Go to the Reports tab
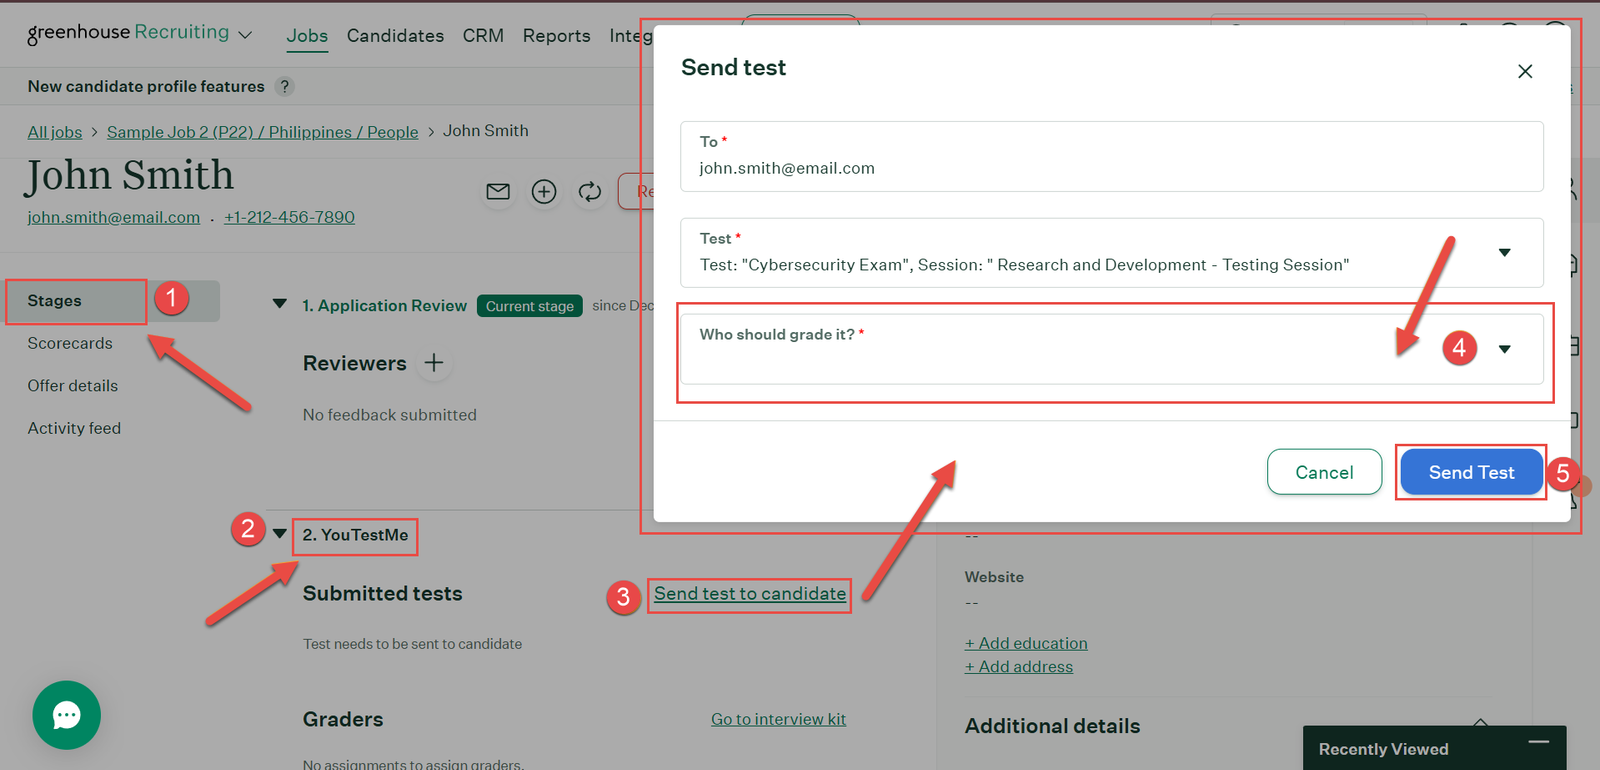 click(x=556, y=36)
